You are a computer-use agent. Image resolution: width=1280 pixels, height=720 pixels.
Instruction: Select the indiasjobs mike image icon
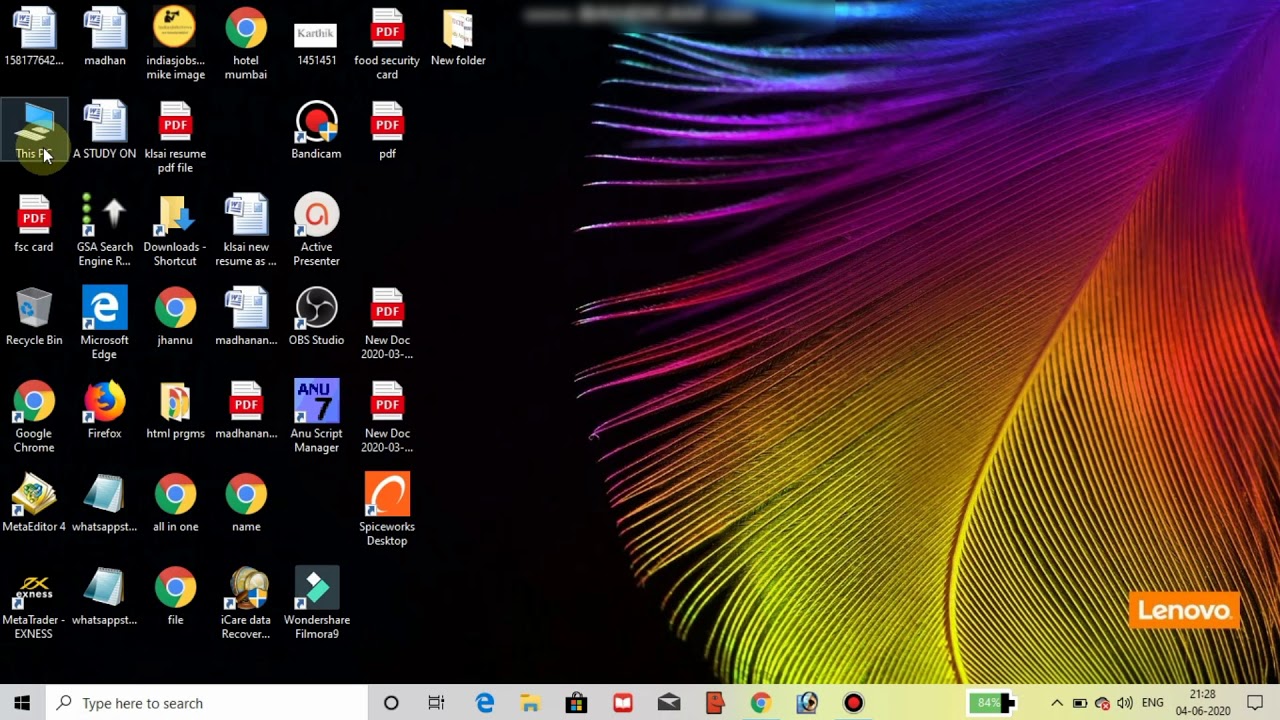(175, 44)
